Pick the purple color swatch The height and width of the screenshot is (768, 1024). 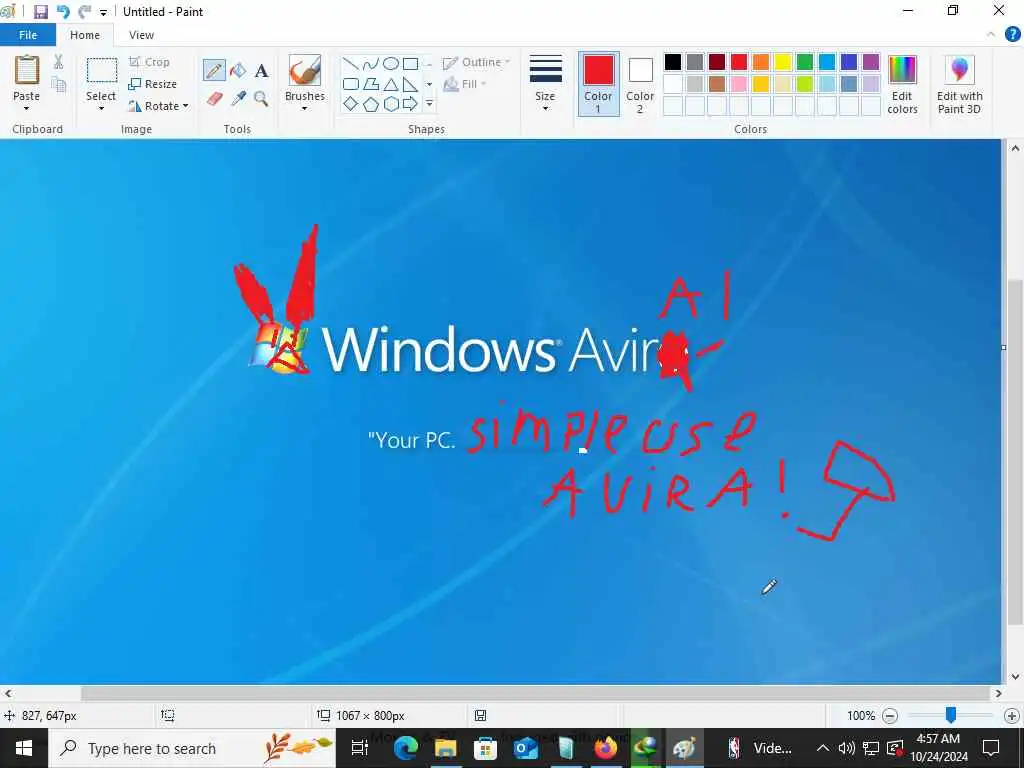coord(871,62)
